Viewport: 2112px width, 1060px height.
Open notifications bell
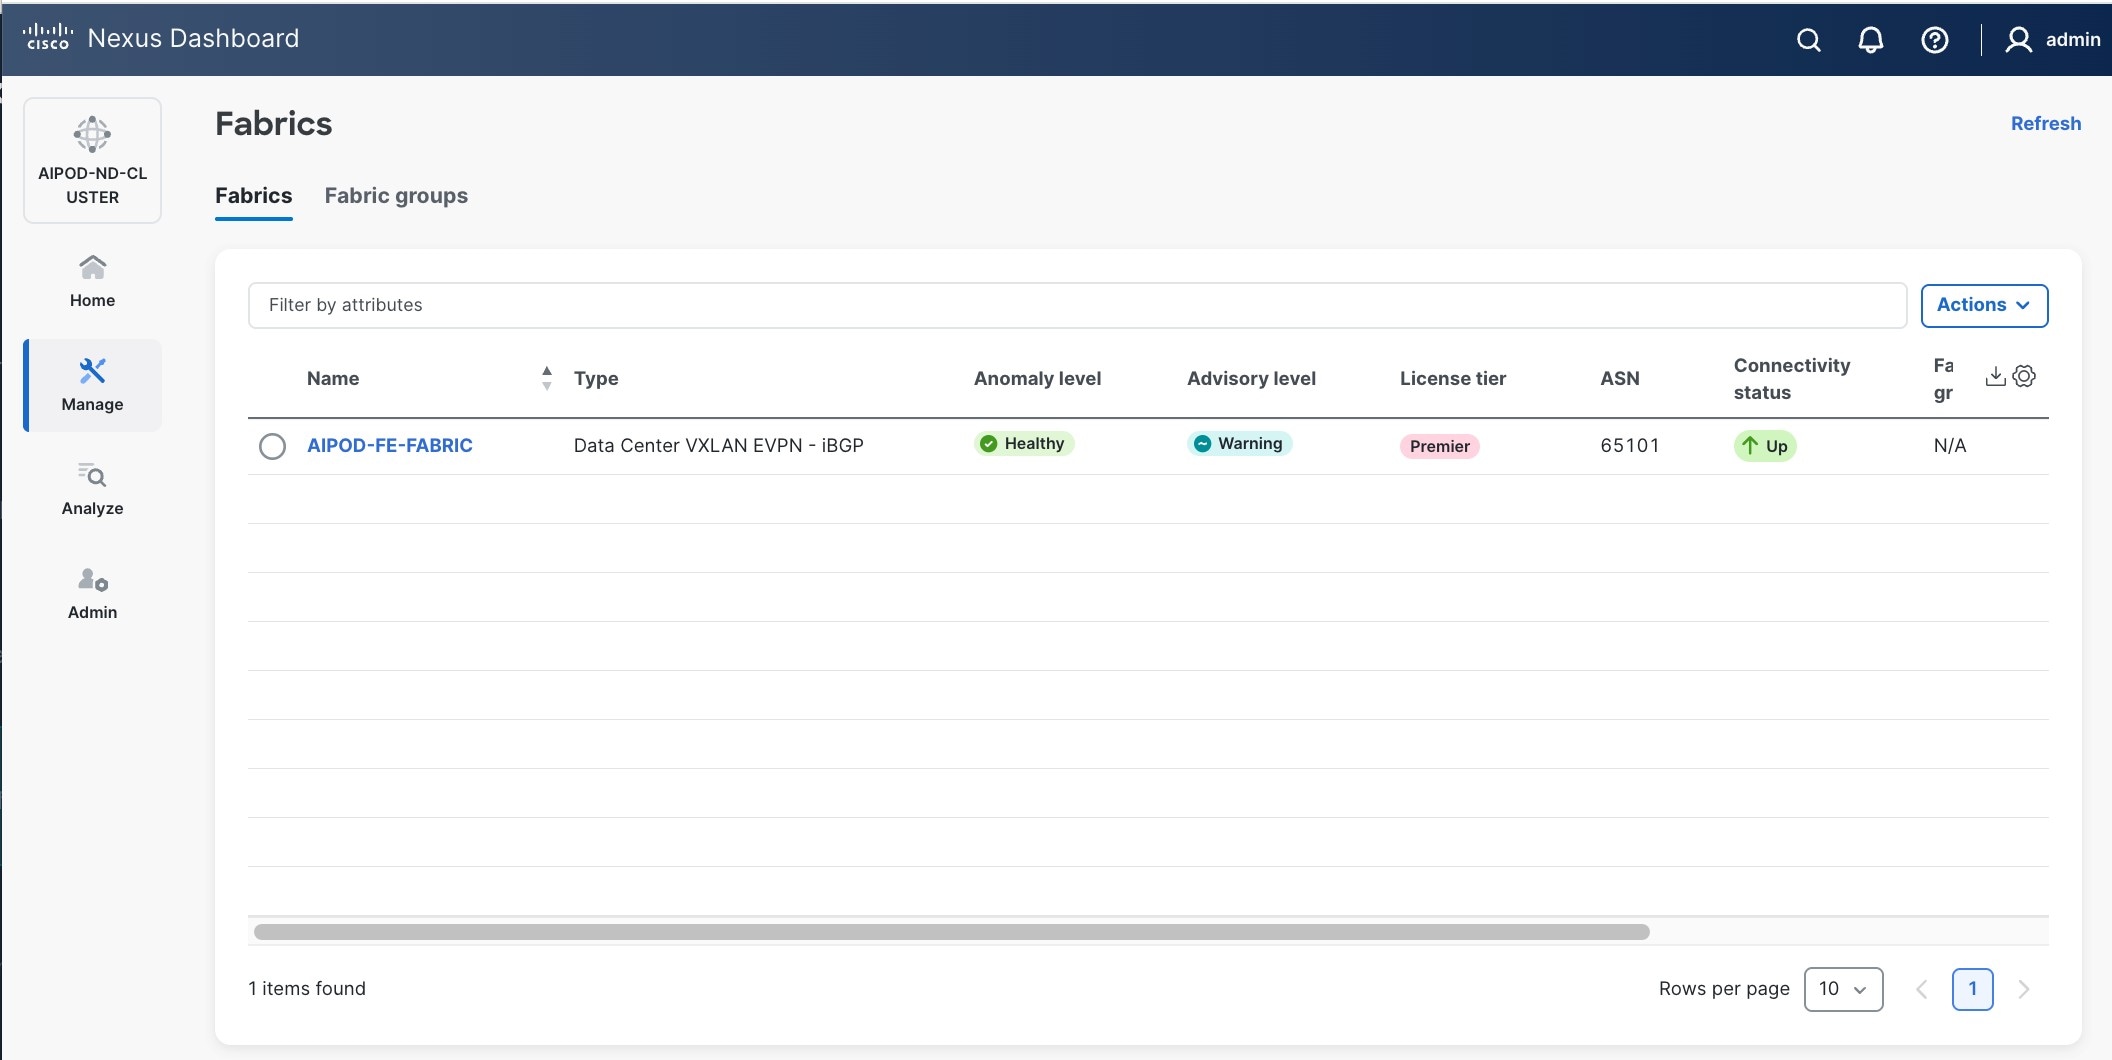[1871, 40]
